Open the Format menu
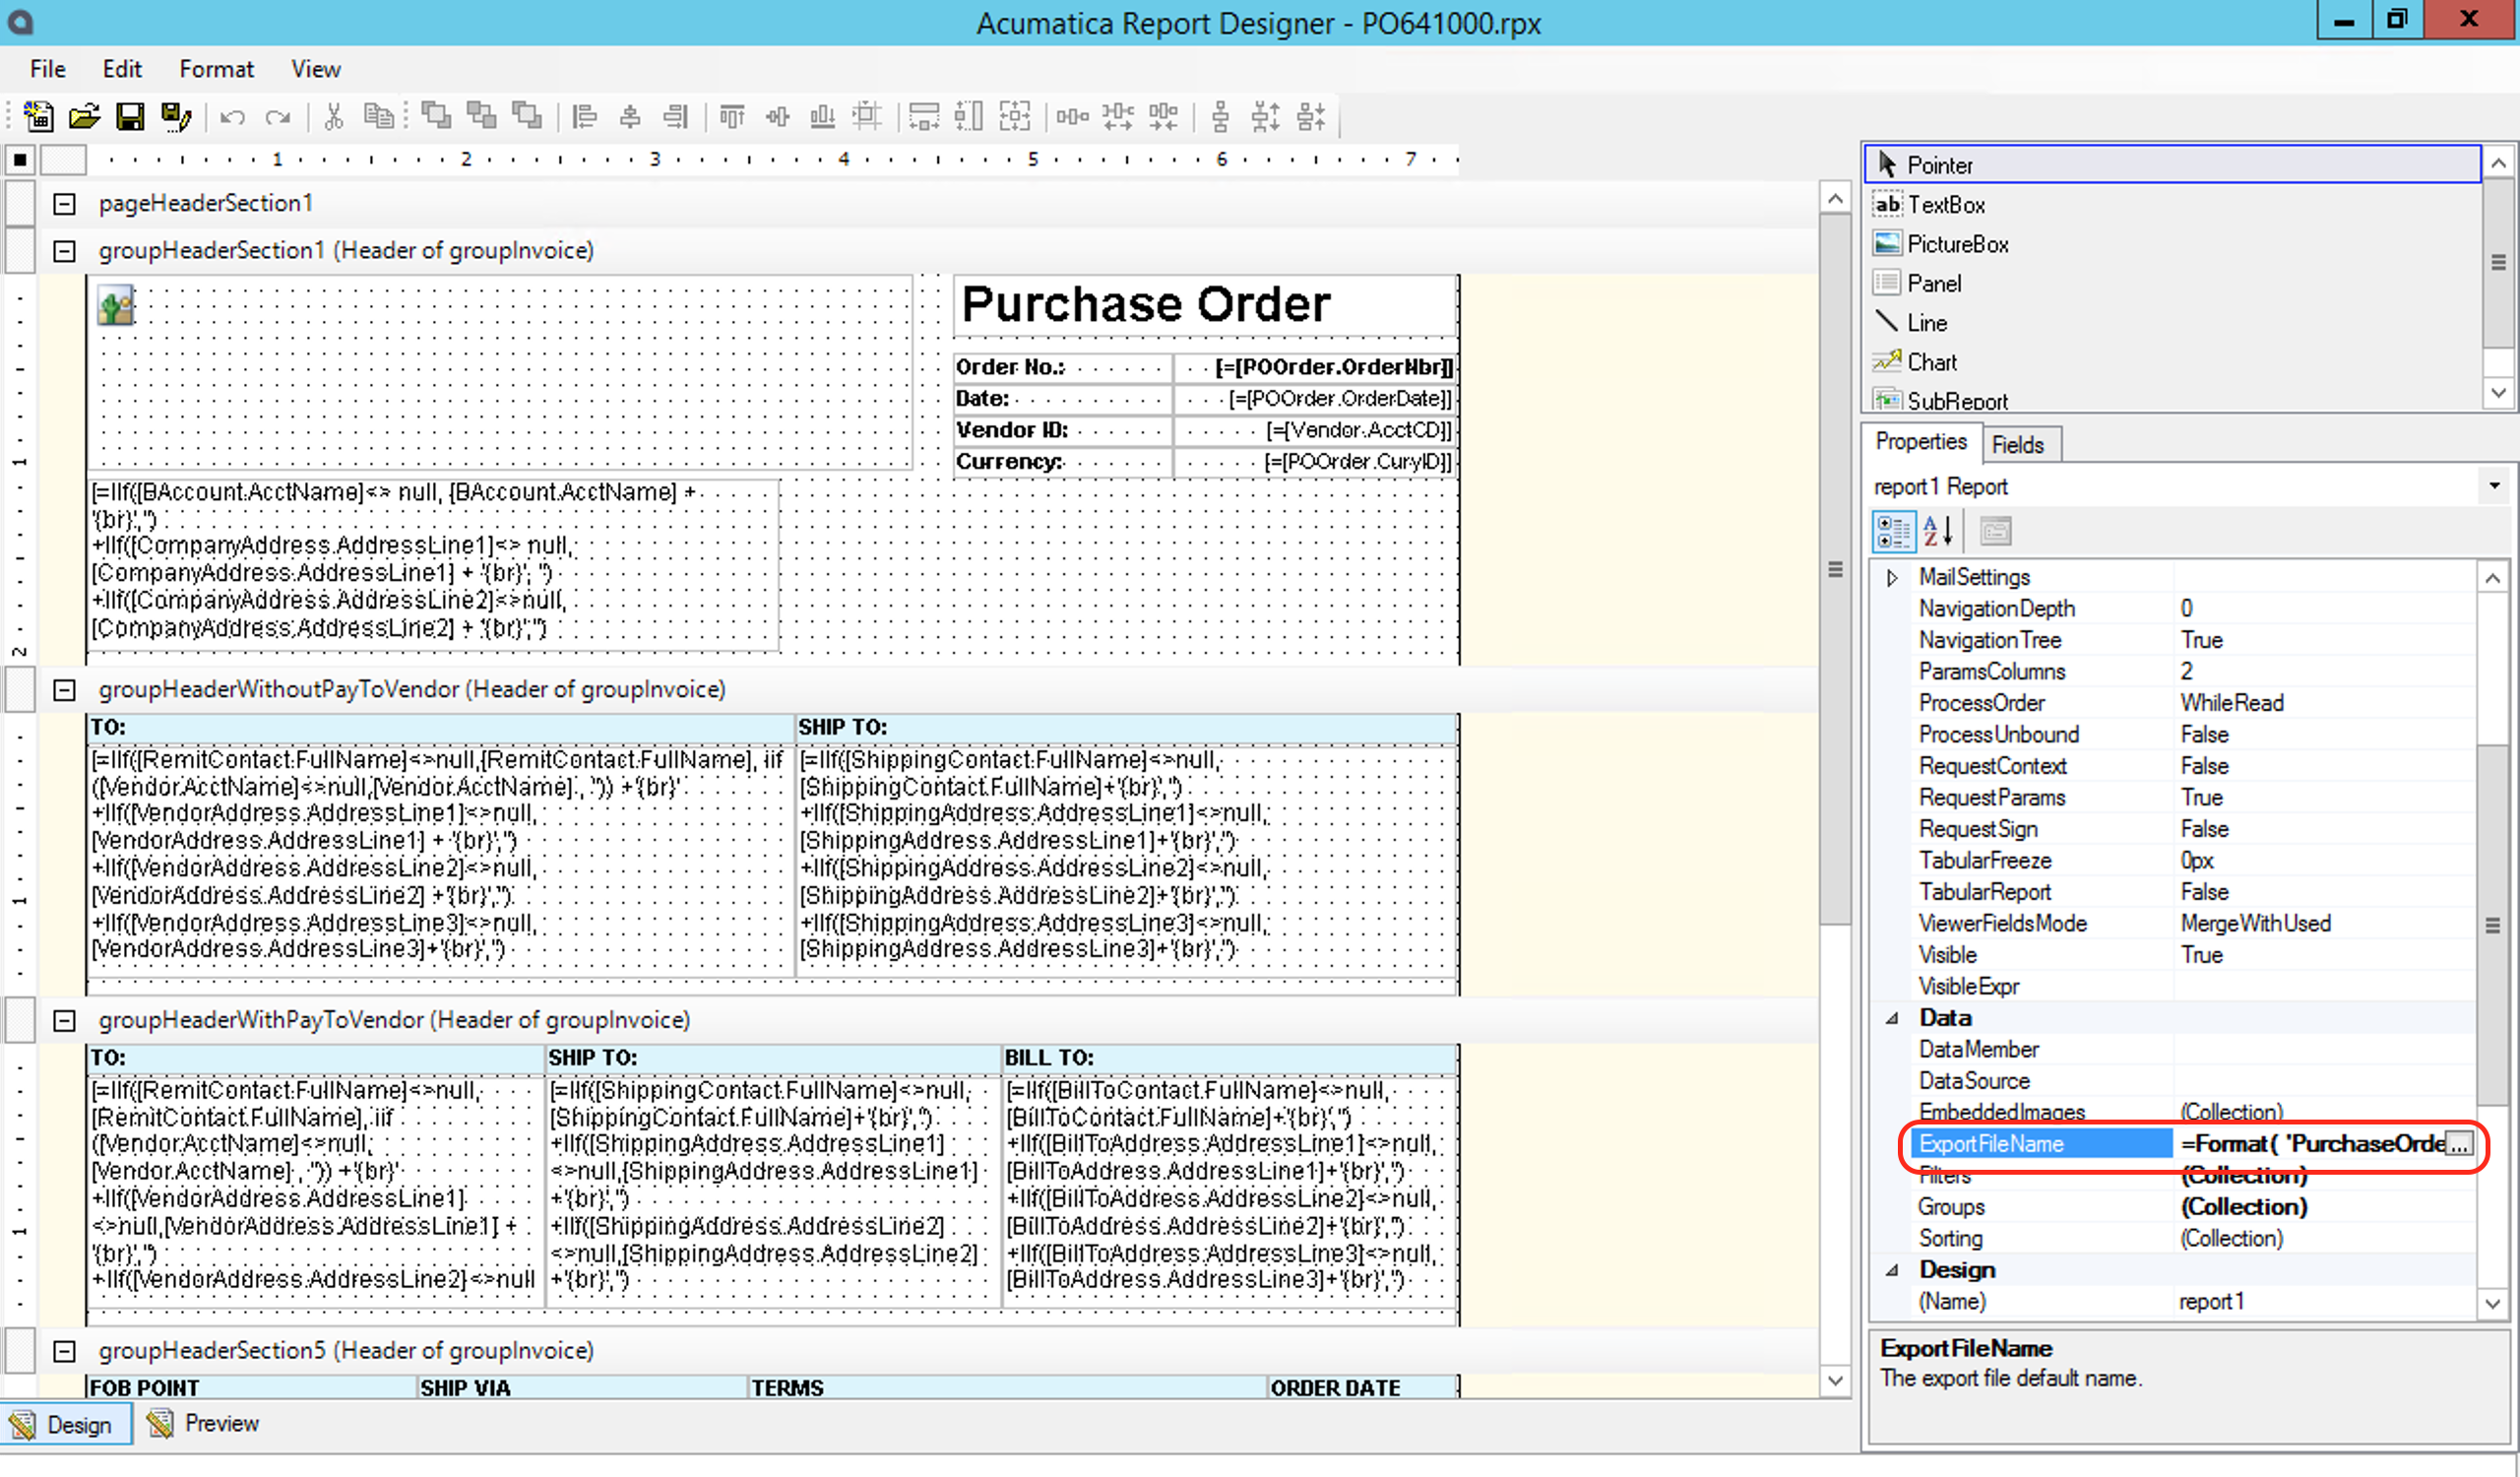This screenshot has width=2520, height=1477. [x=216, y=69]
